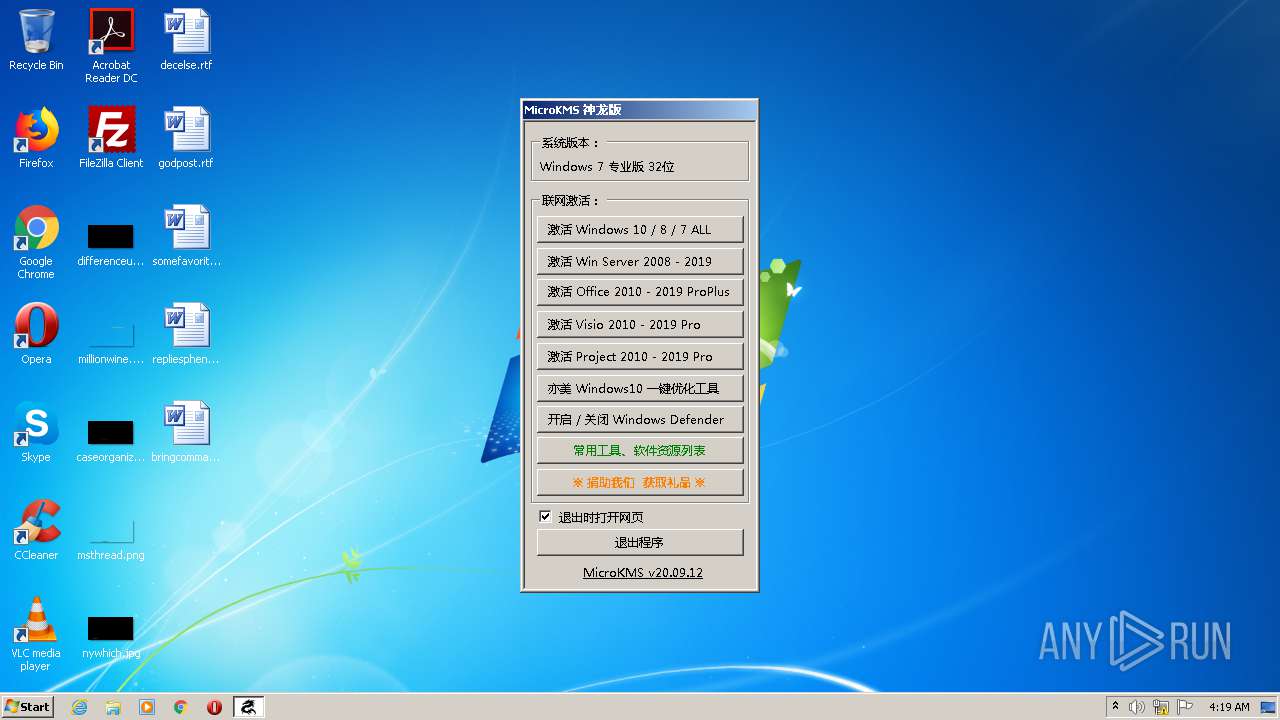Click Windows 7 专业版 32位 version text

coord(607,167)
